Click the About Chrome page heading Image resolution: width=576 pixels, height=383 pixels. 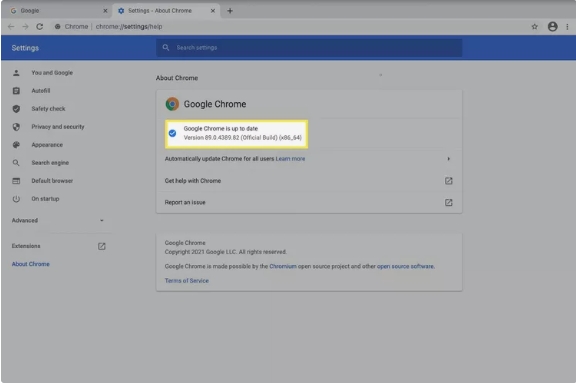[x=177, y=78]
